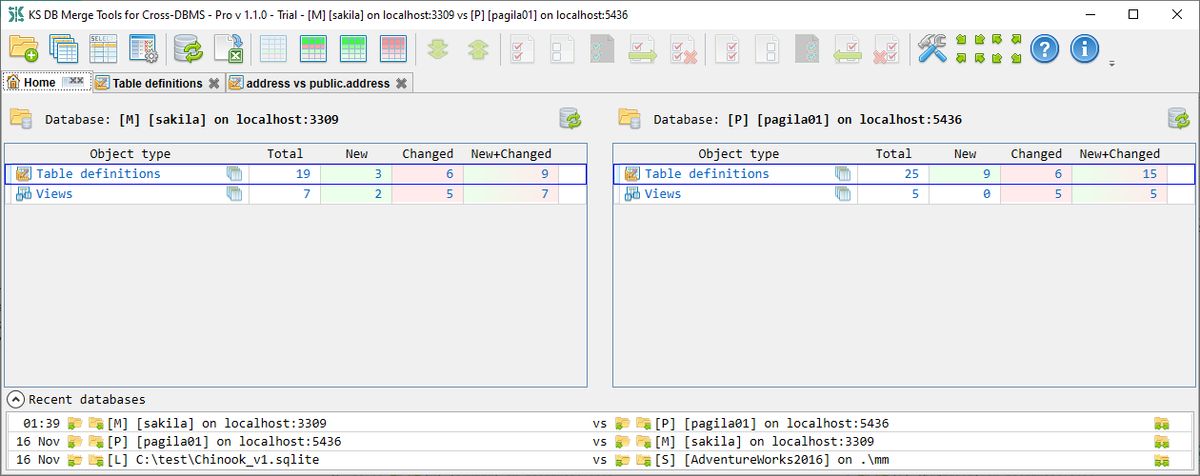Click the blue help question mark icon

coord(1044,48)
